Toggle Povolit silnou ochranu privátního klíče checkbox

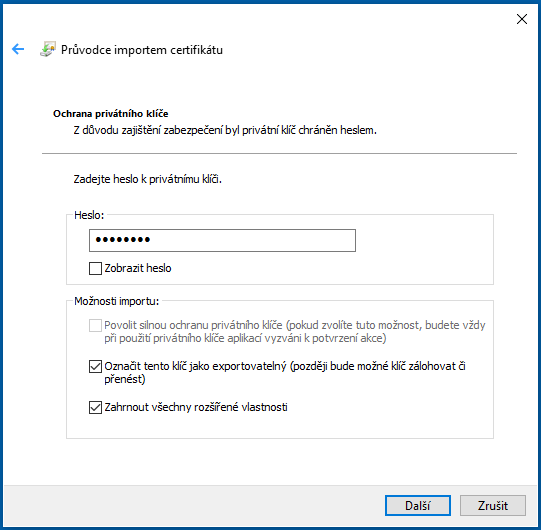click(95, 325)
